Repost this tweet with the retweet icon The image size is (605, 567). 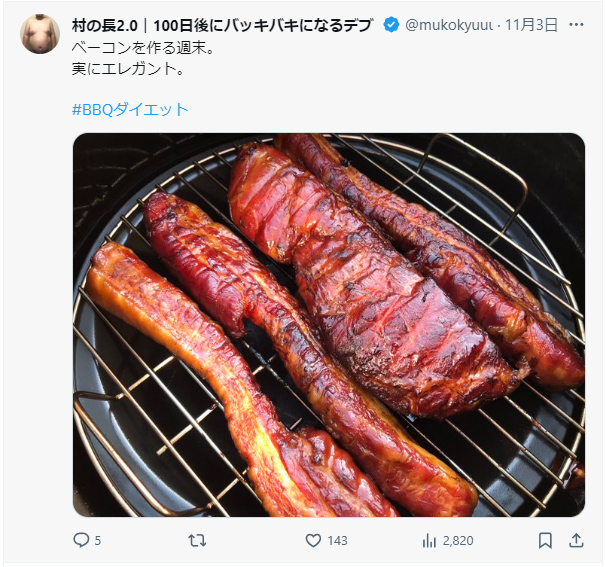[x=197, y=540]
